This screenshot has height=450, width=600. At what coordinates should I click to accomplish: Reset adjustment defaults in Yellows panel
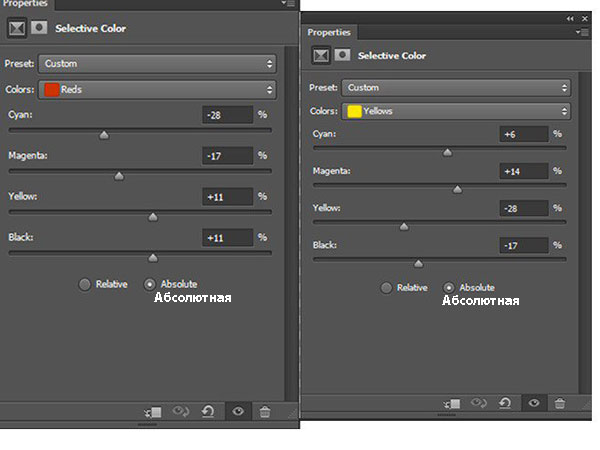point(505,403)
